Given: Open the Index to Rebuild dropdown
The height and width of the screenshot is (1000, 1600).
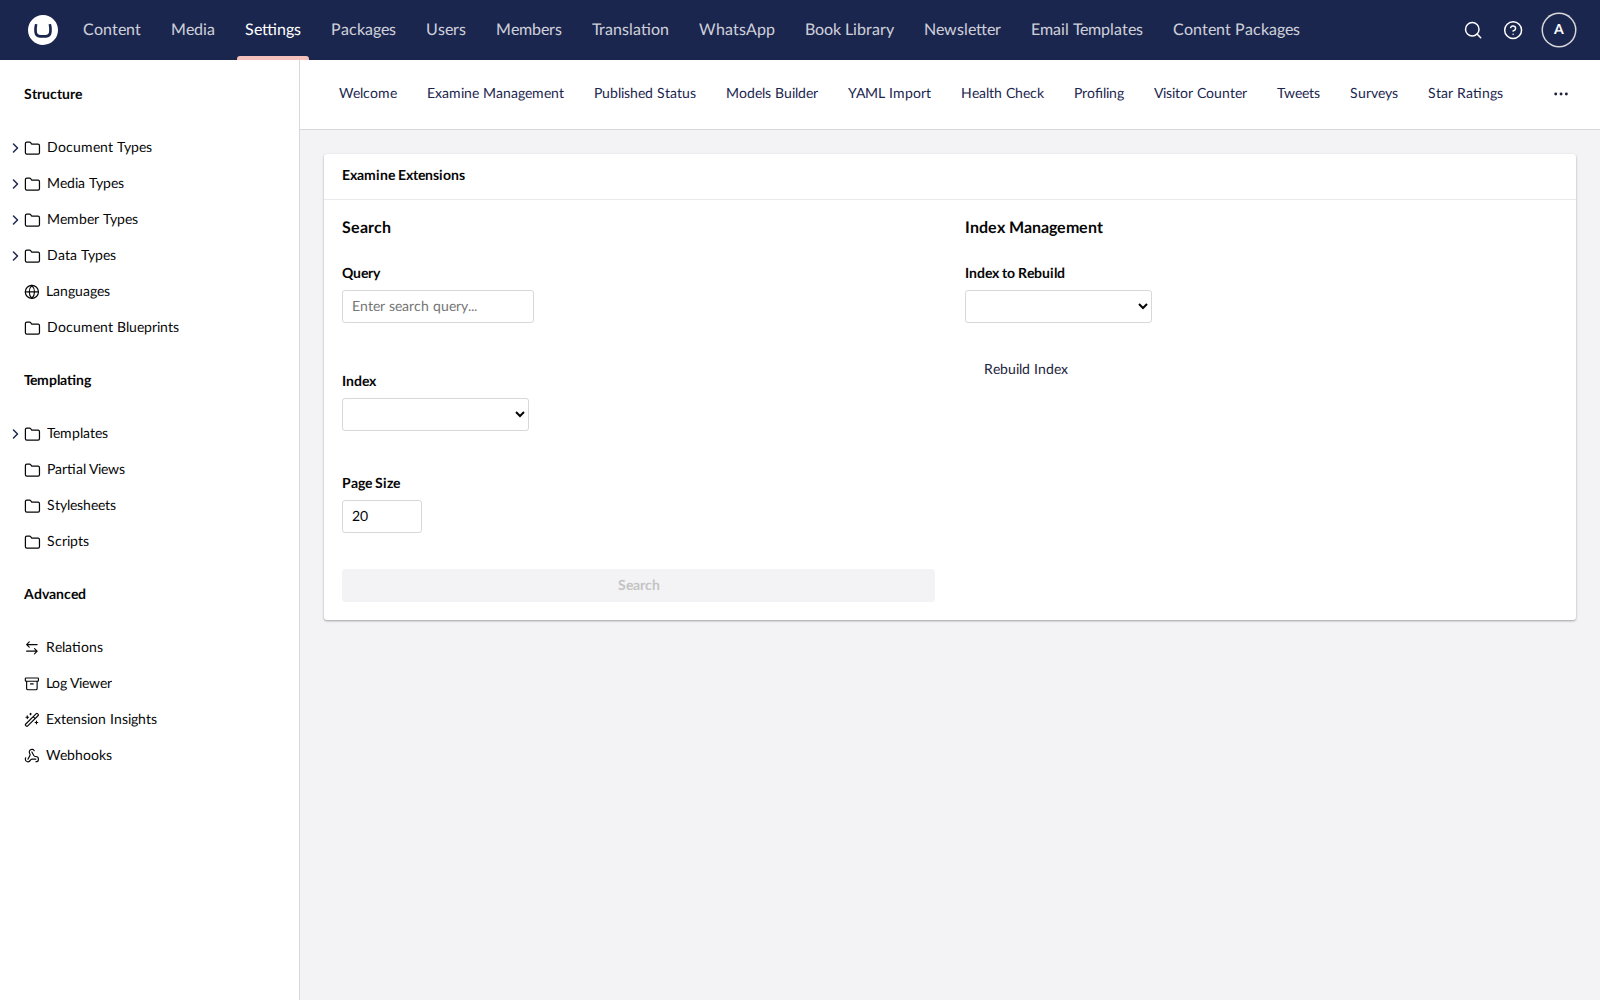Looking at the screenshot, I should coord(1058,306).
